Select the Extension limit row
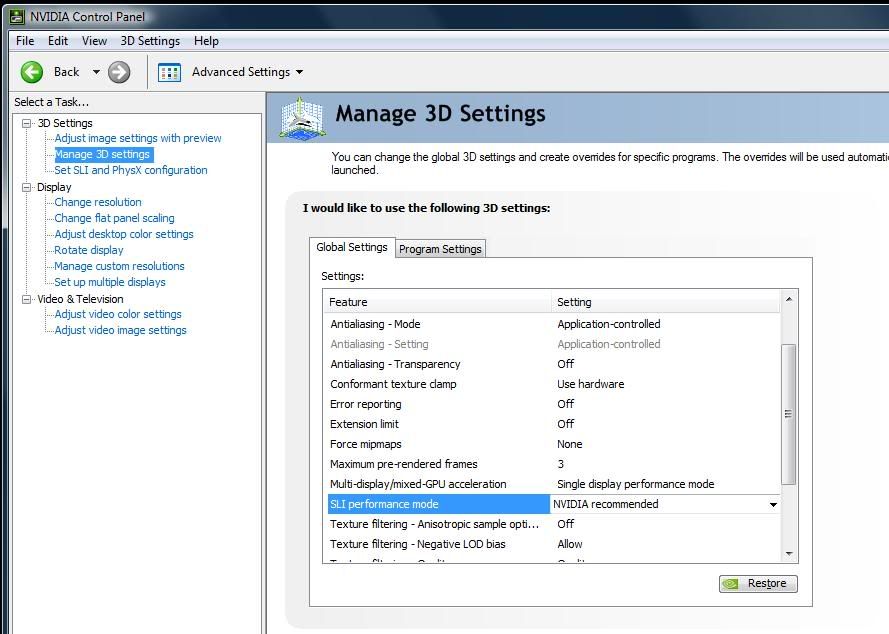 pyautogui.click(x=554, y=424)
